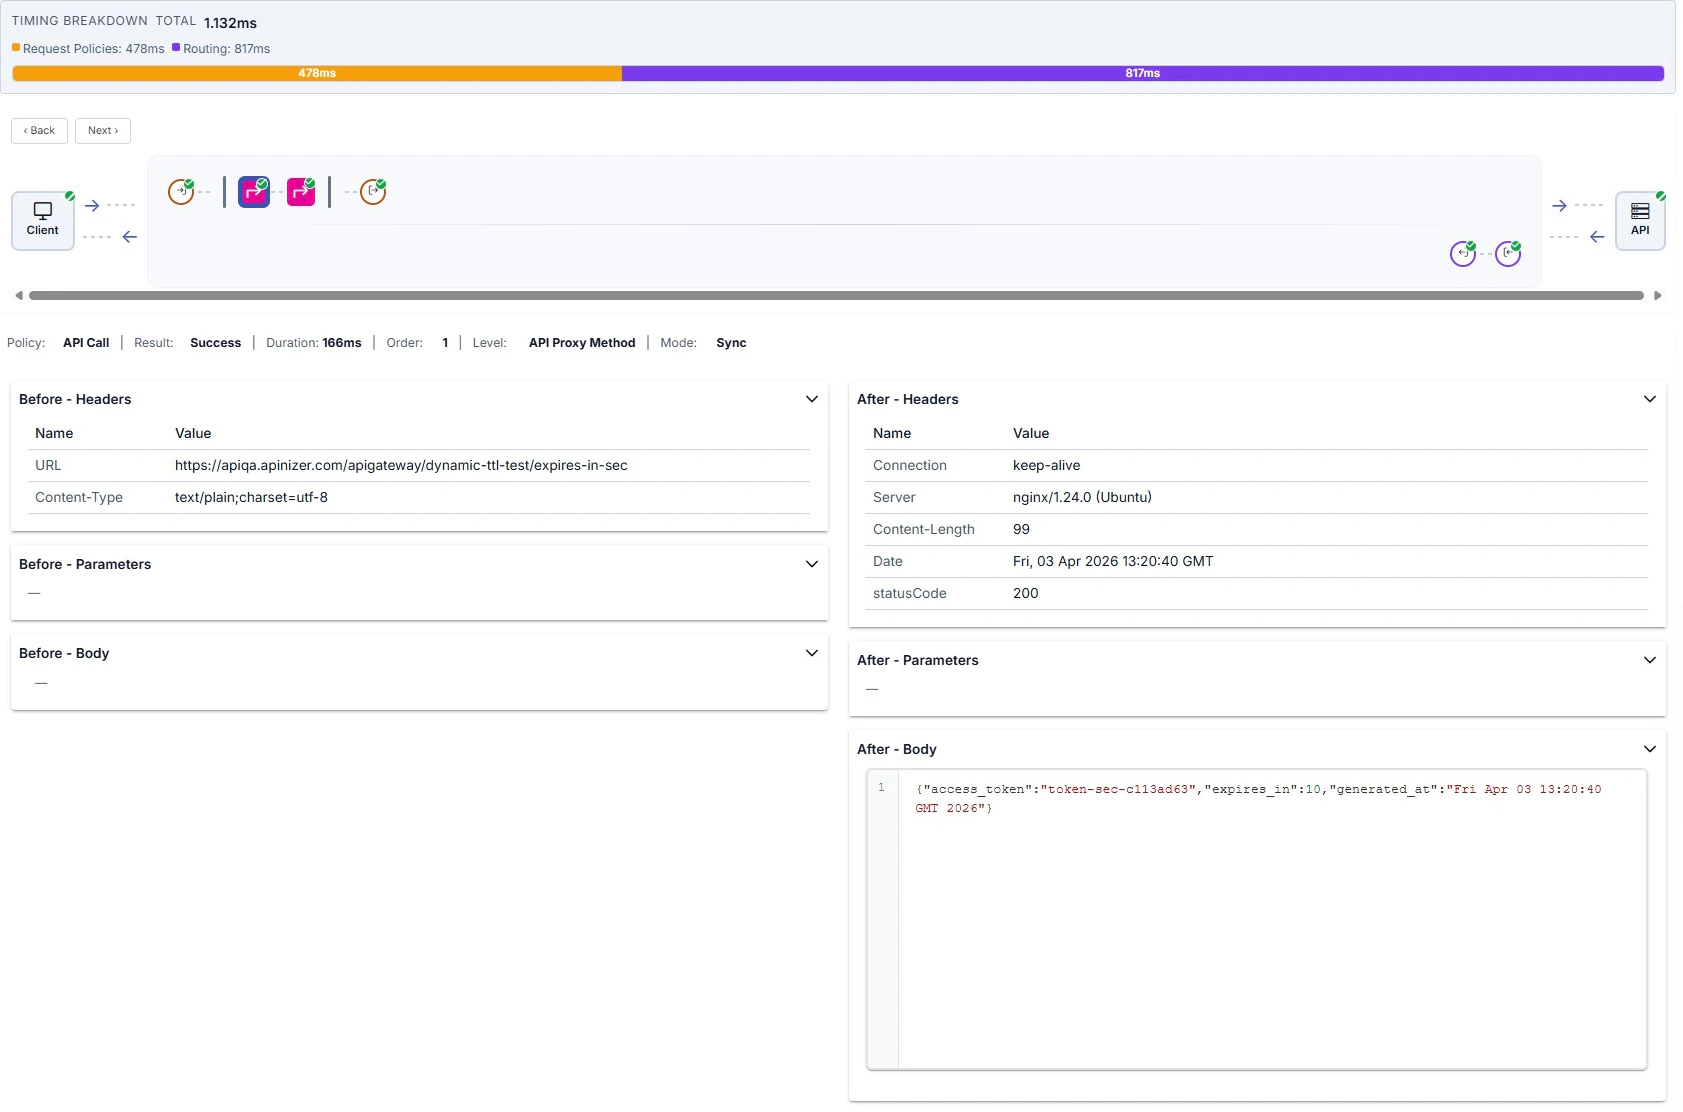Click the purple 817ms timing segment

pos(1142,73)
